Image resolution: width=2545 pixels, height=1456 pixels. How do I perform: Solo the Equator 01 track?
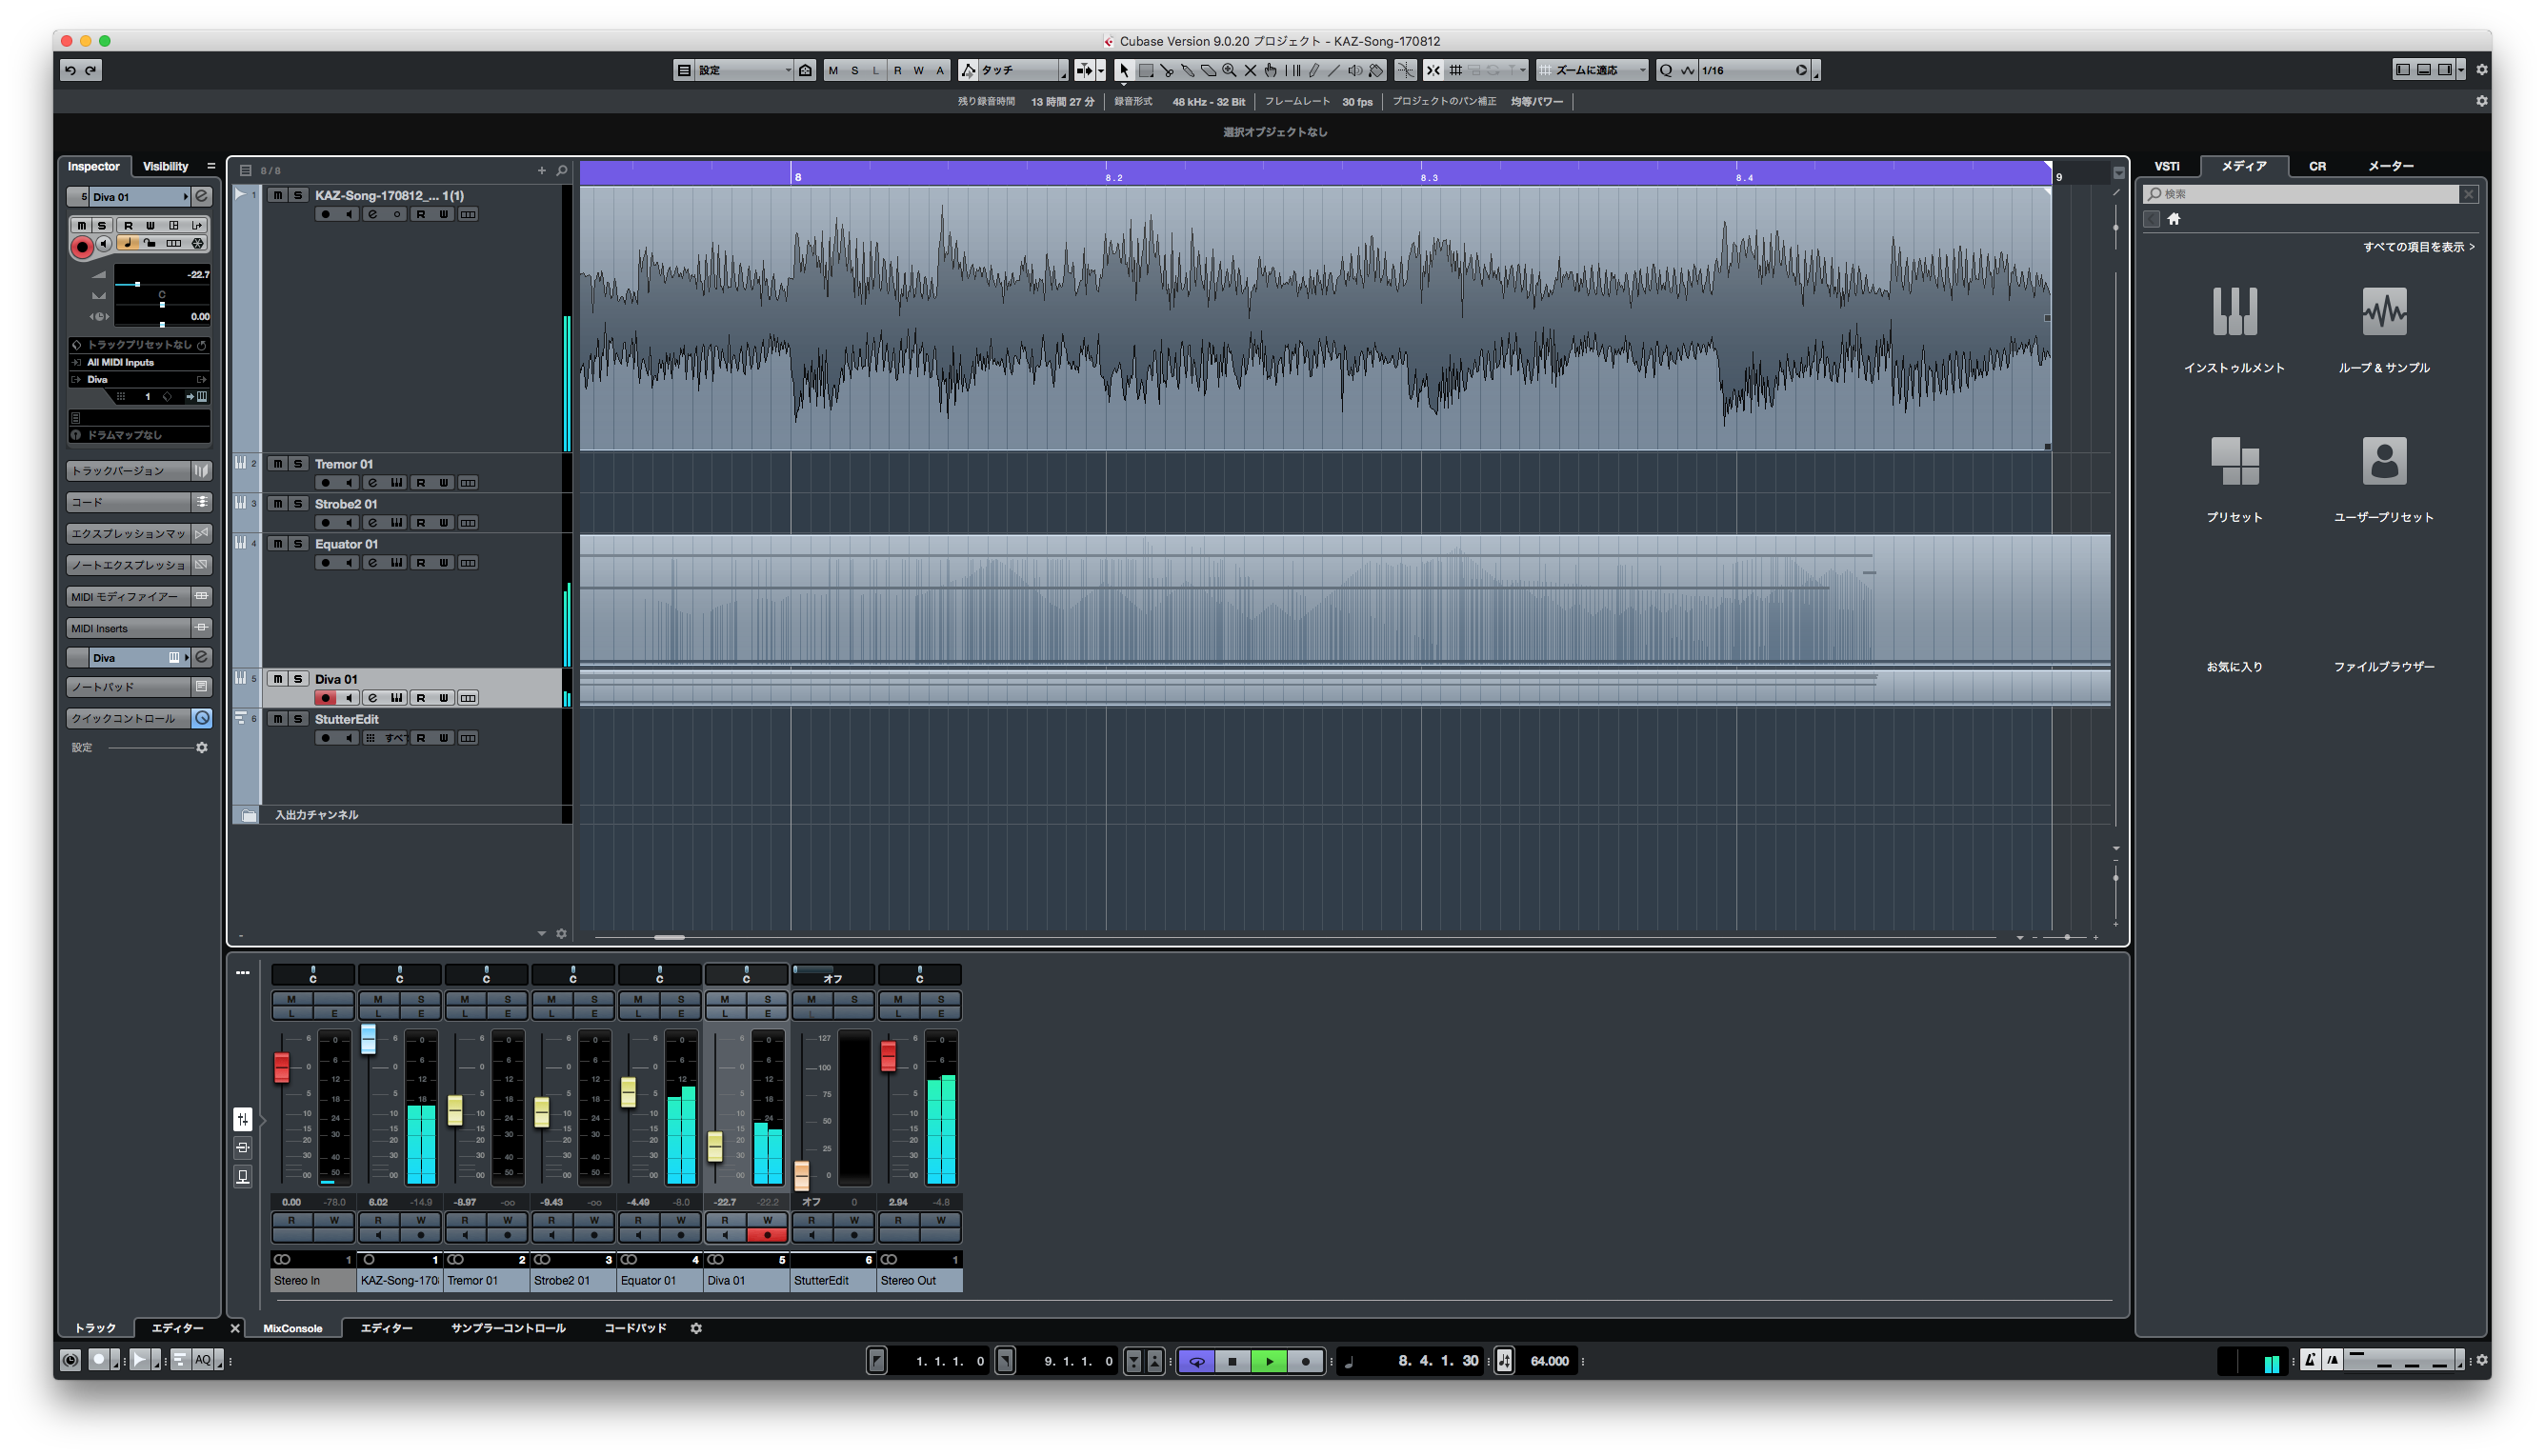[298, 543]
